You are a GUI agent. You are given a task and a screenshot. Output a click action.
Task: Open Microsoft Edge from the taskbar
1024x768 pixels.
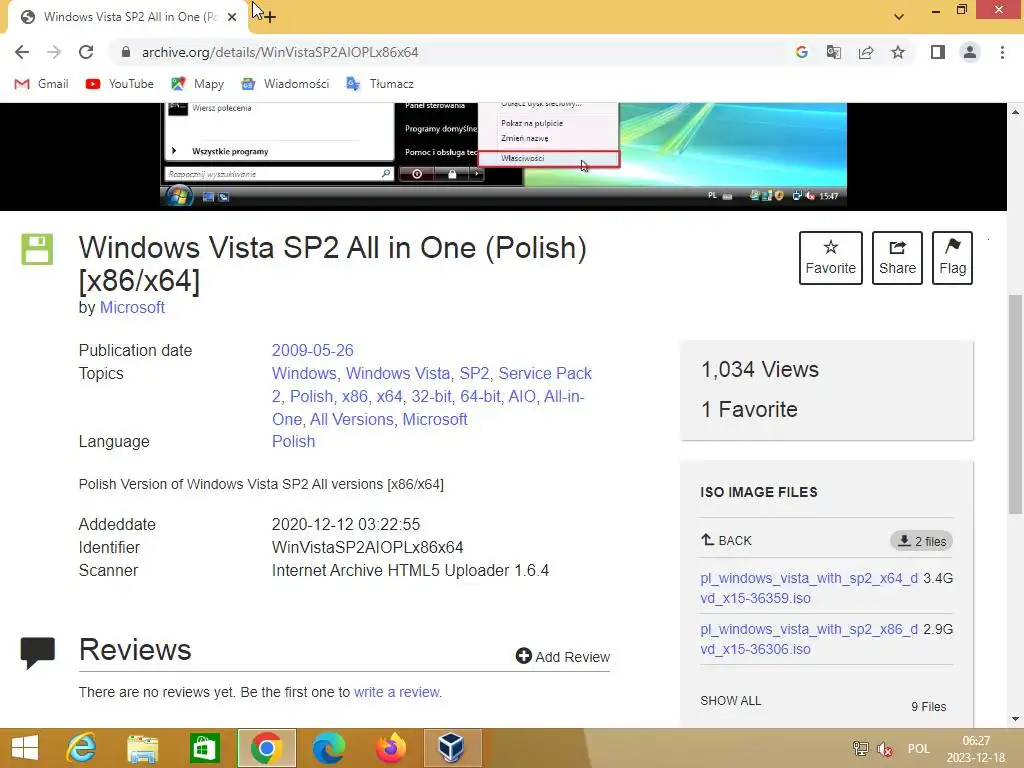(328, 748)
